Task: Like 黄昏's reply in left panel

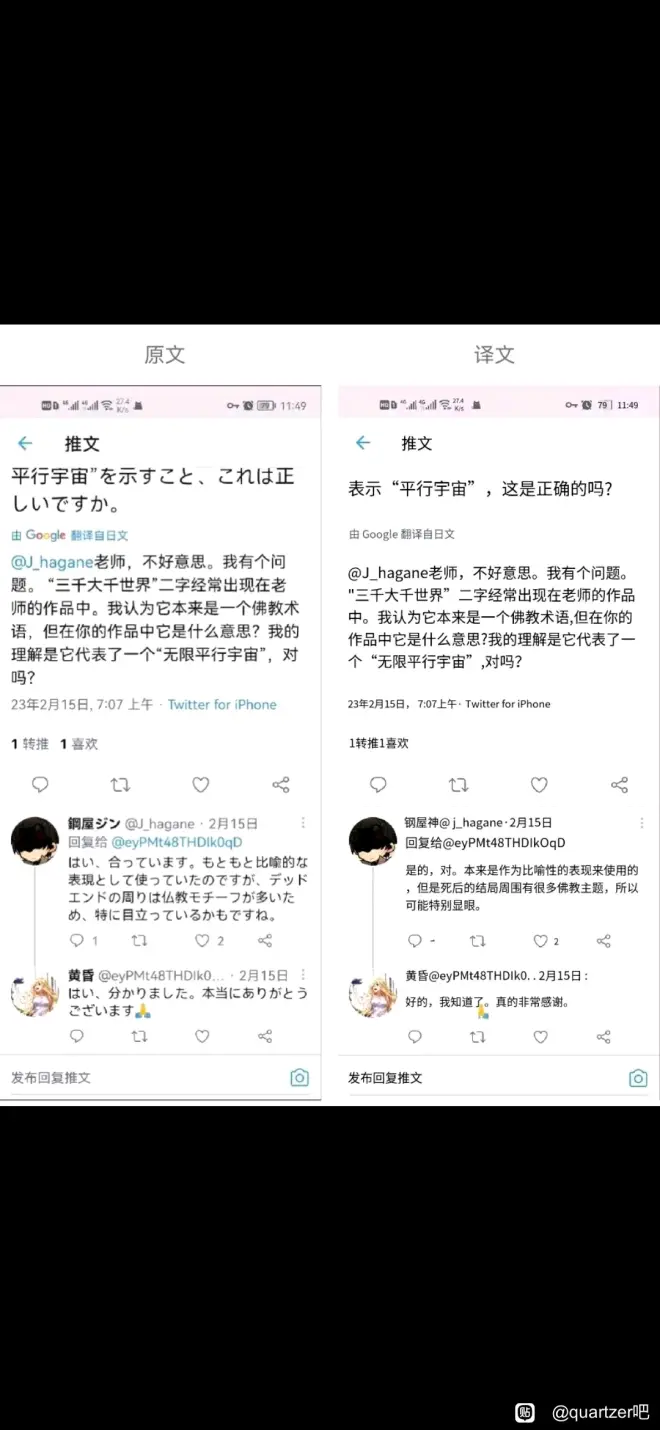Action: click(x=202, y=1037)
